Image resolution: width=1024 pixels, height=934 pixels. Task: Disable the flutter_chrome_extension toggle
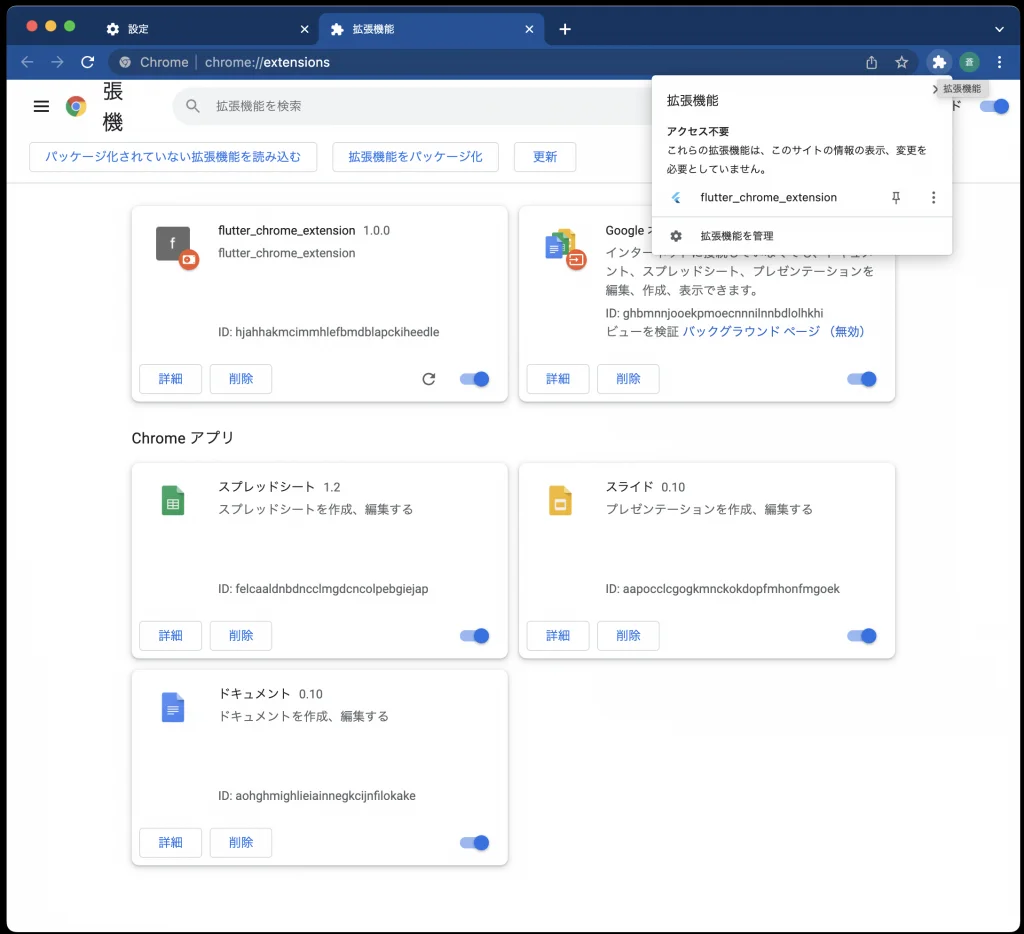[x=474, y=379]
